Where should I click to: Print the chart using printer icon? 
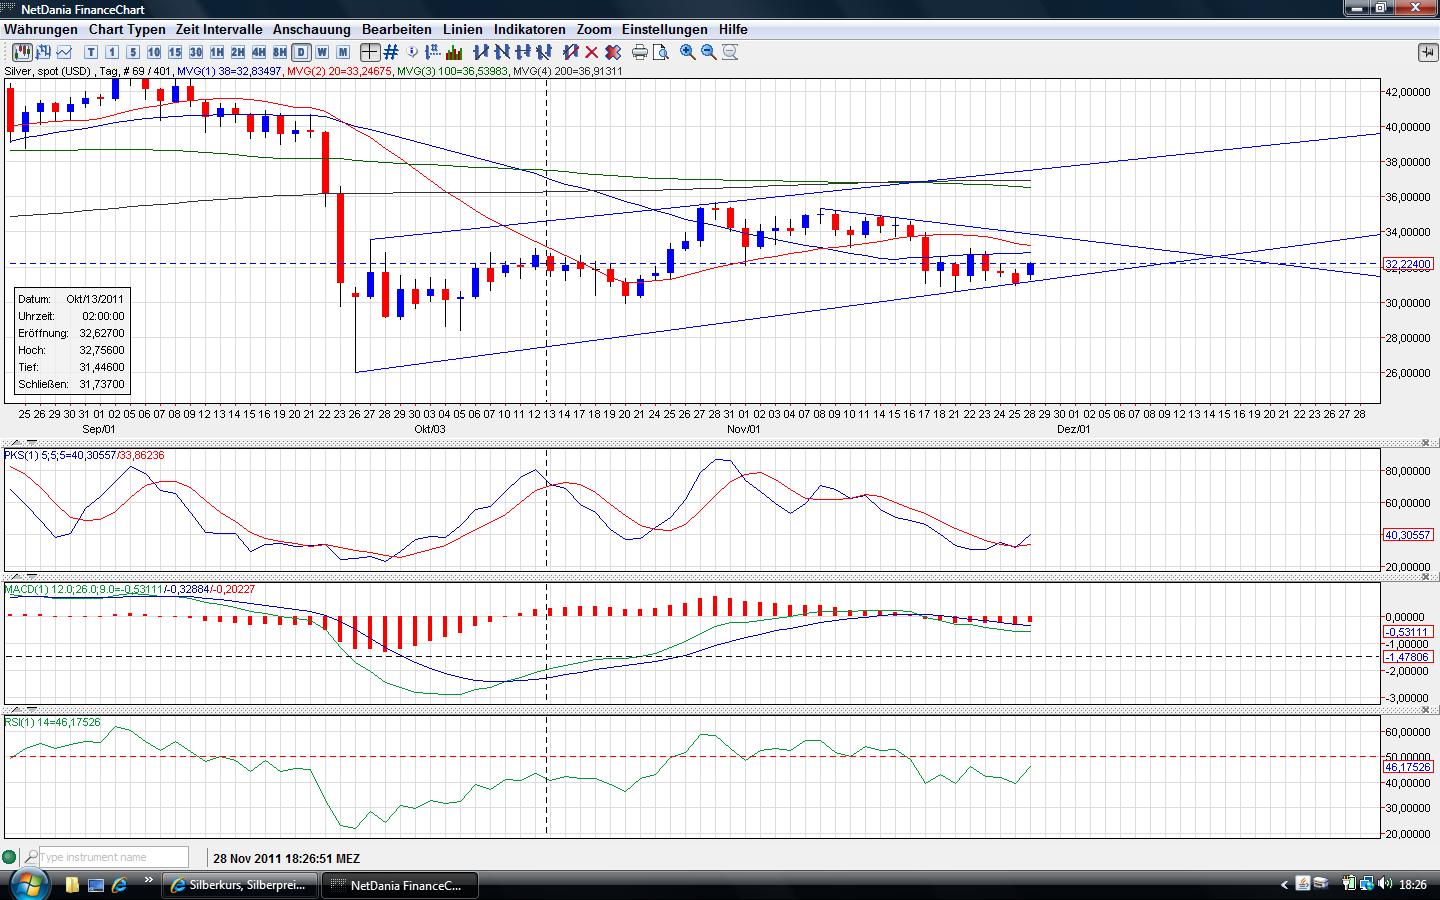(640, 52)
